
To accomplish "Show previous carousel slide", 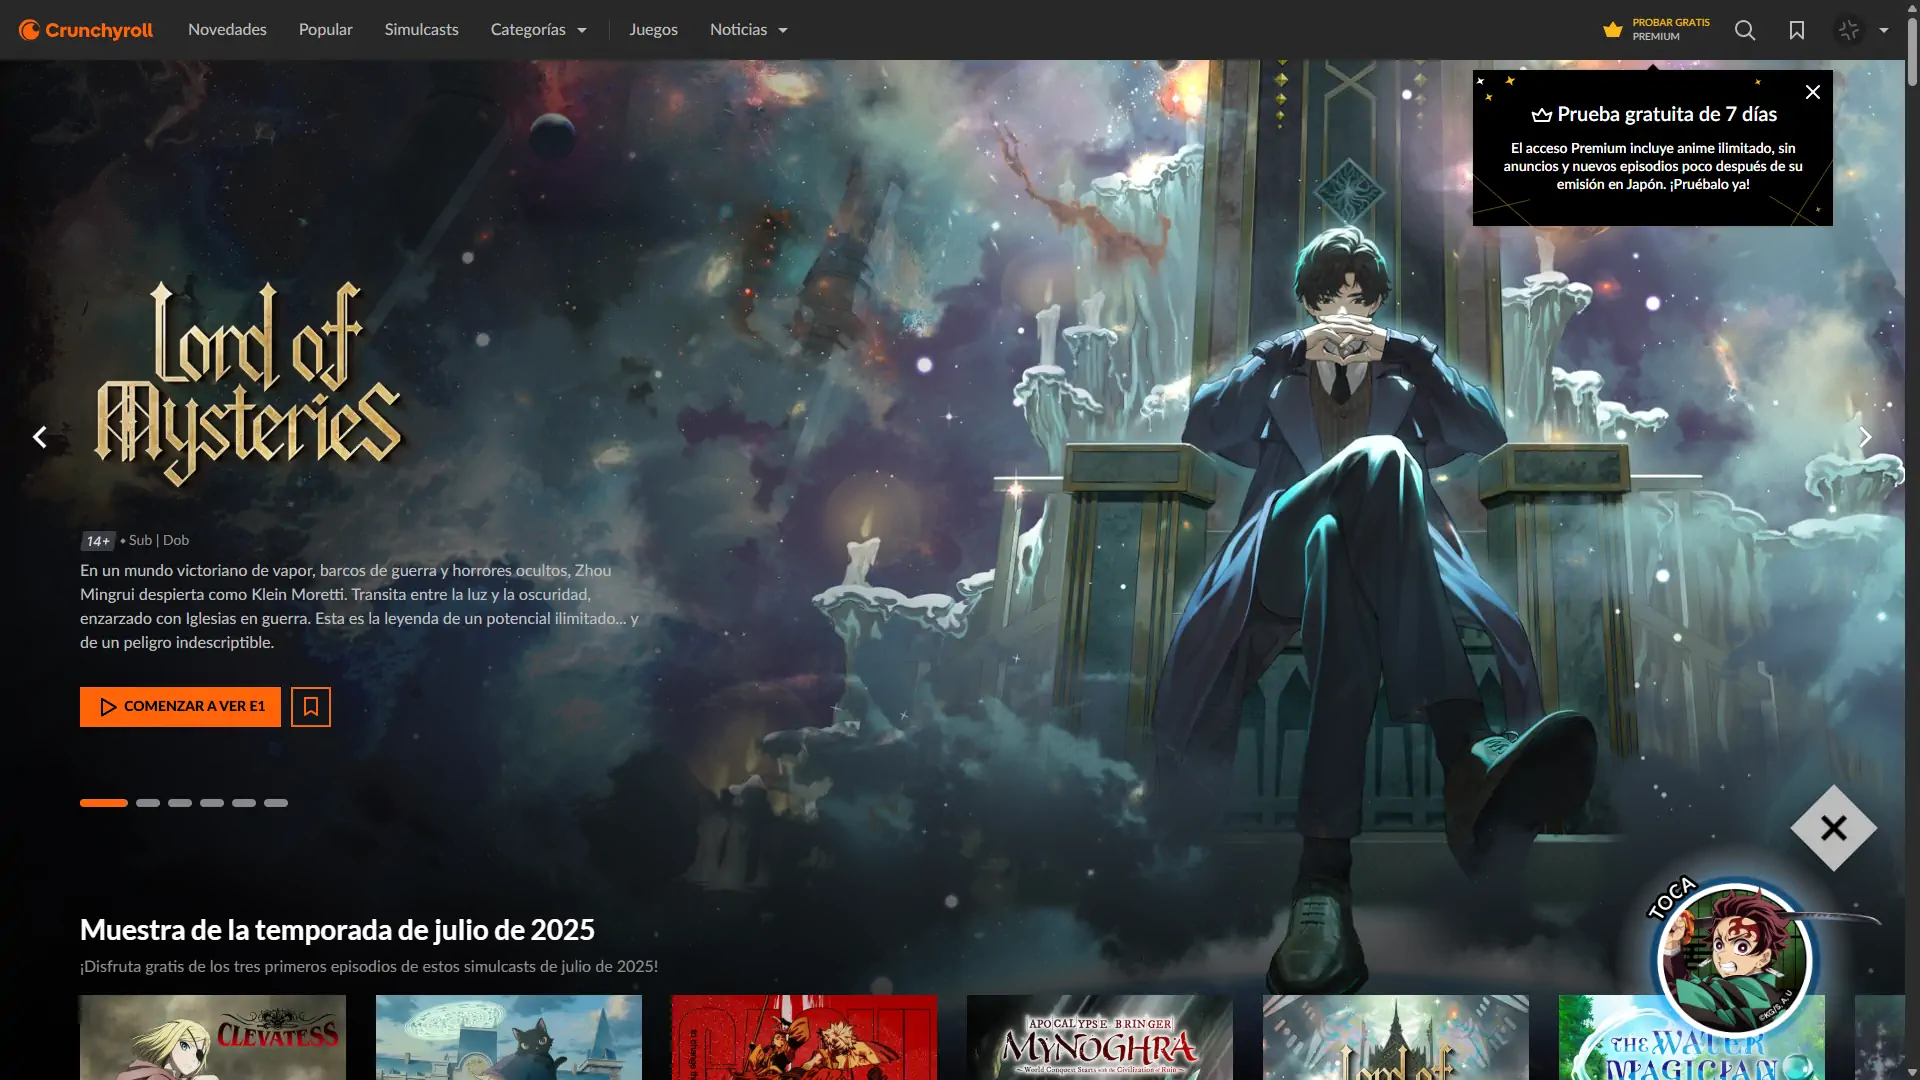I will point(40,437).
